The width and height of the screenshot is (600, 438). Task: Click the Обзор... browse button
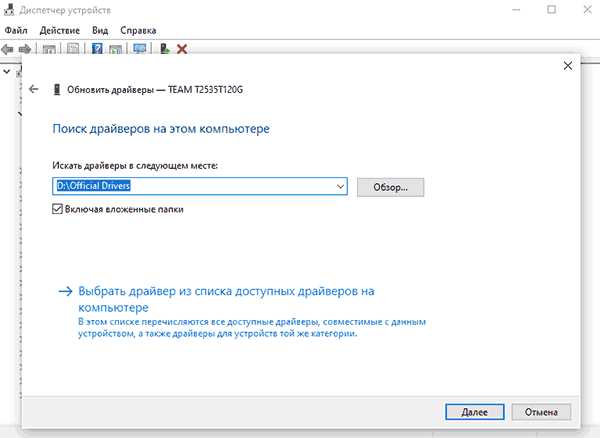point(390,187)
